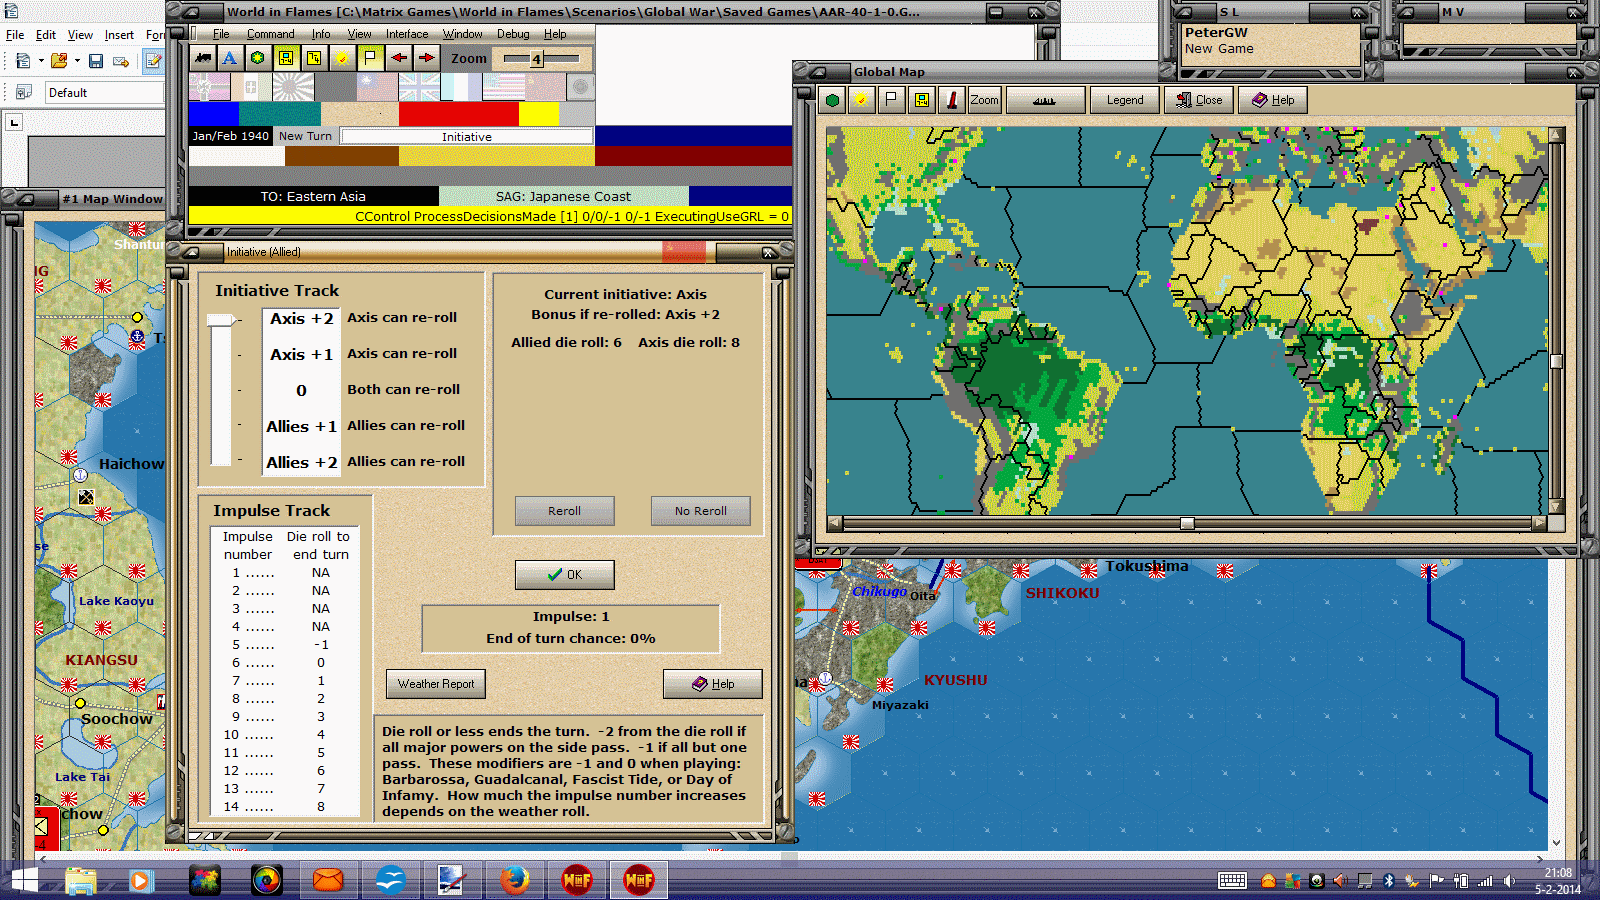This screenshot has width=1600, height=900.
Task: Click the Reroll button
Action: pyautogui.click(x=564, y=511)
